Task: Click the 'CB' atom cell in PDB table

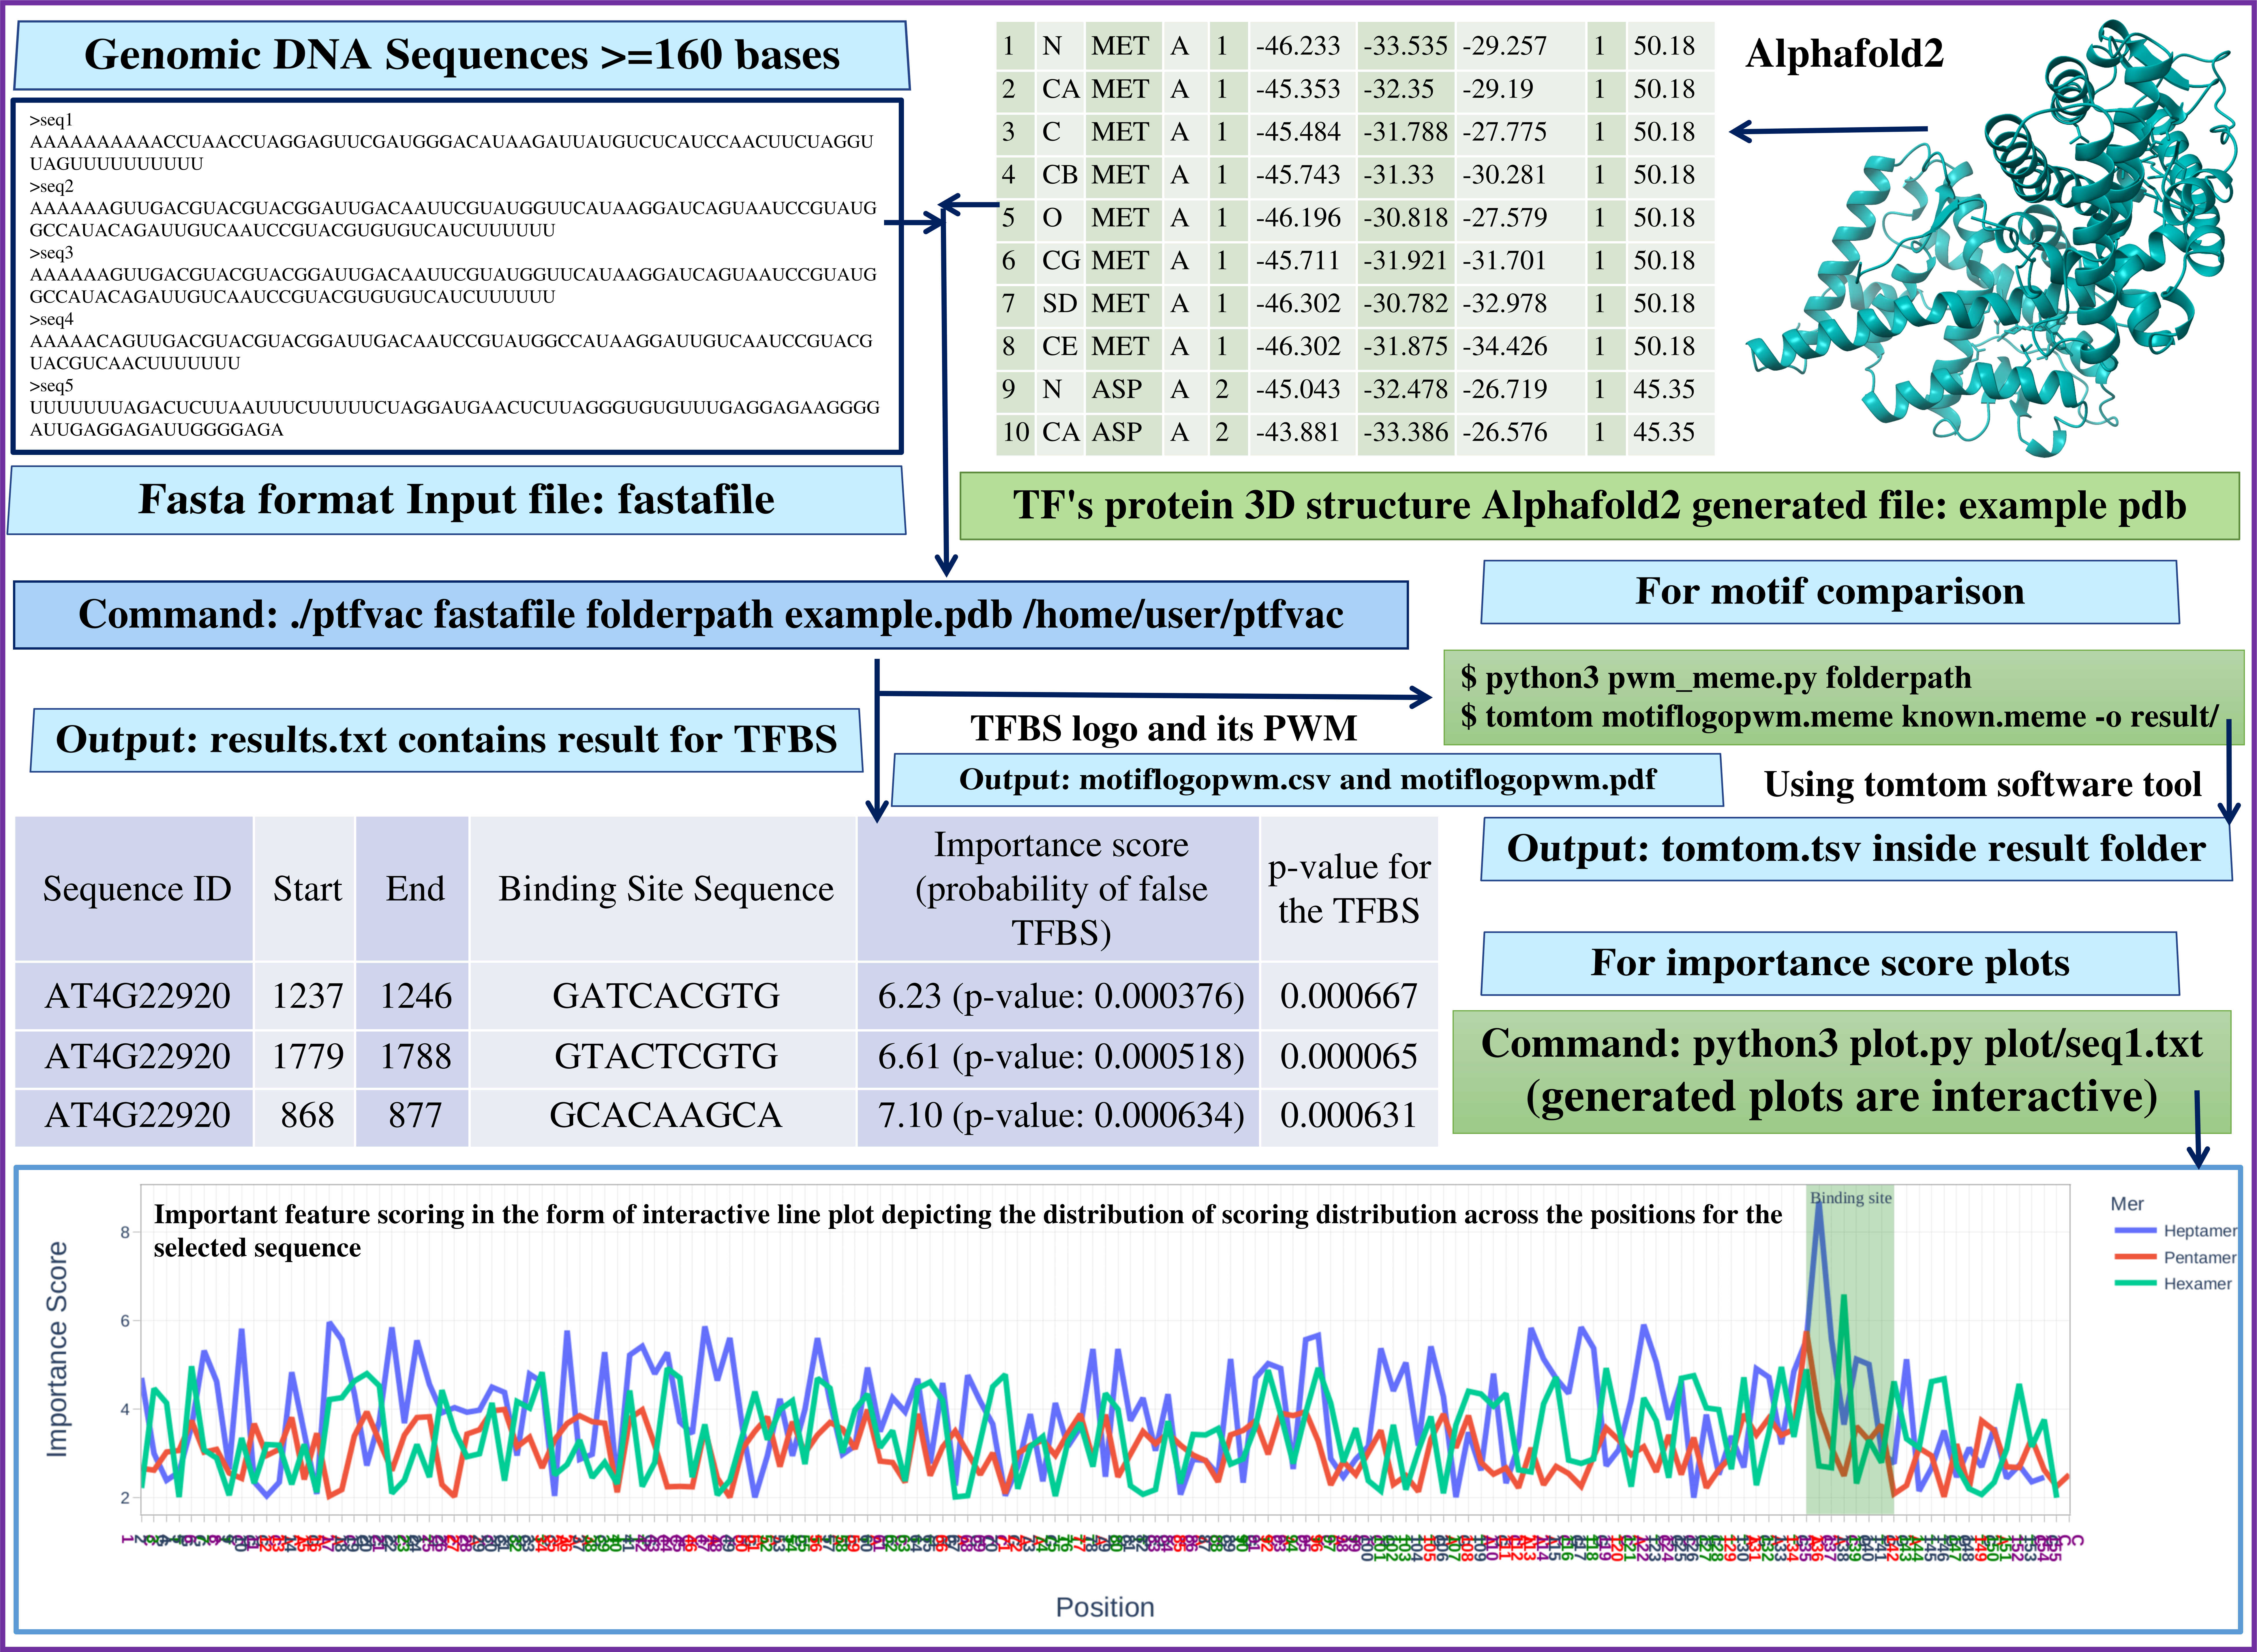Action: click(x=1060, y=175)
